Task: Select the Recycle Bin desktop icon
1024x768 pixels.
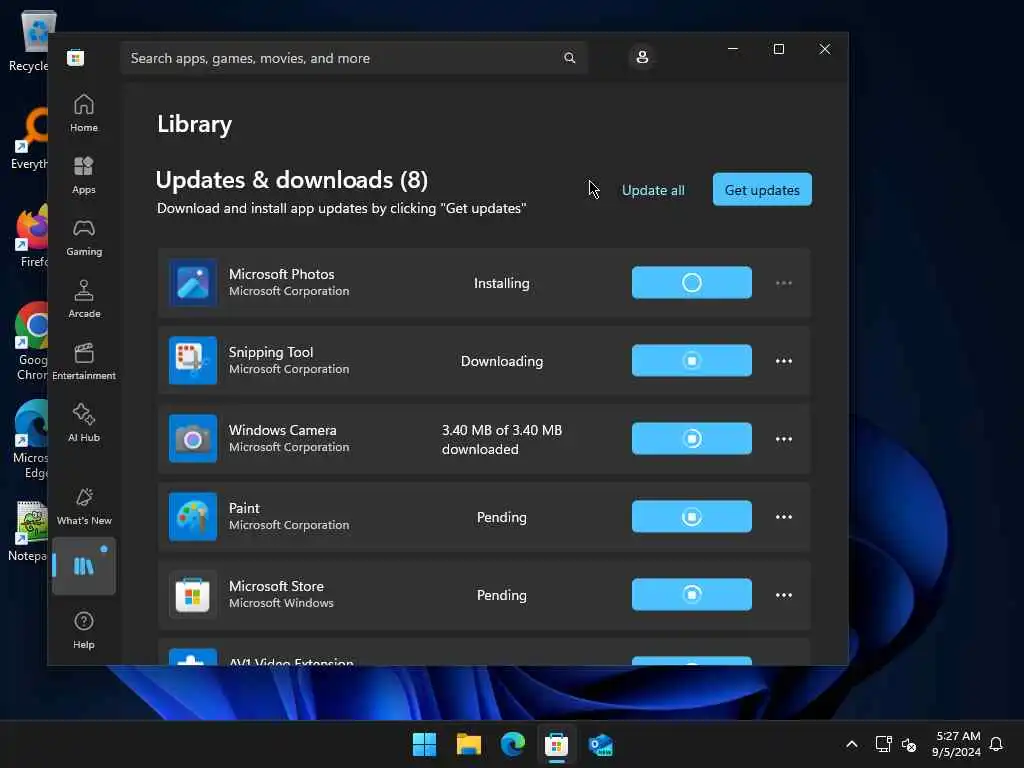Action: tap(30, 40)
